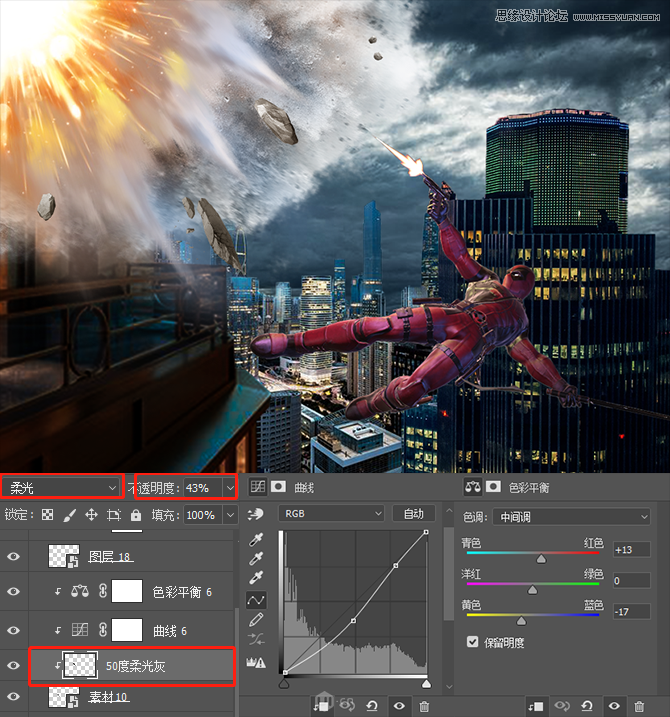Click the view previous state icon in Color Balance
This screenshot has height=717, width=670.
562,706
